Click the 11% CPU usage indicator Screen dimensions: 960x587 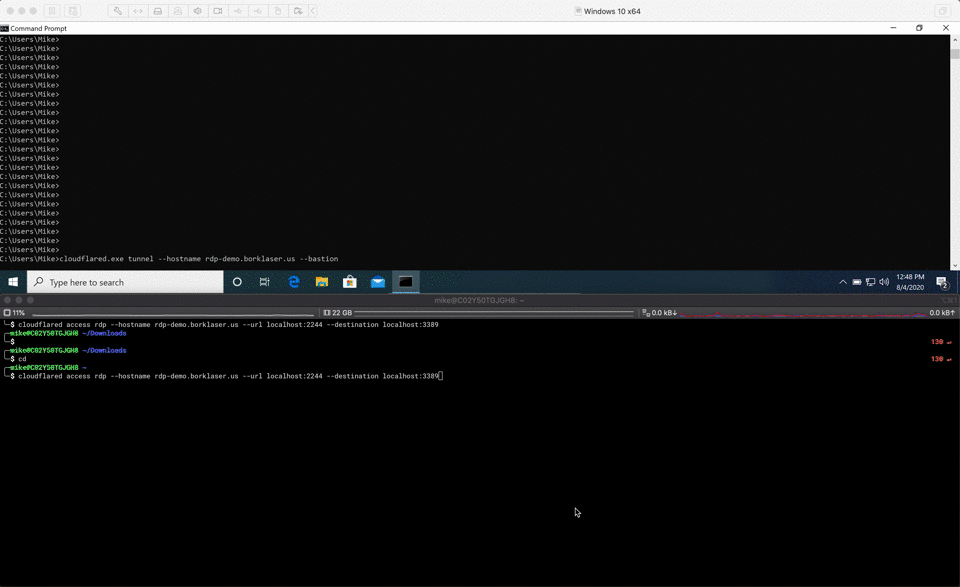point(14,313)
